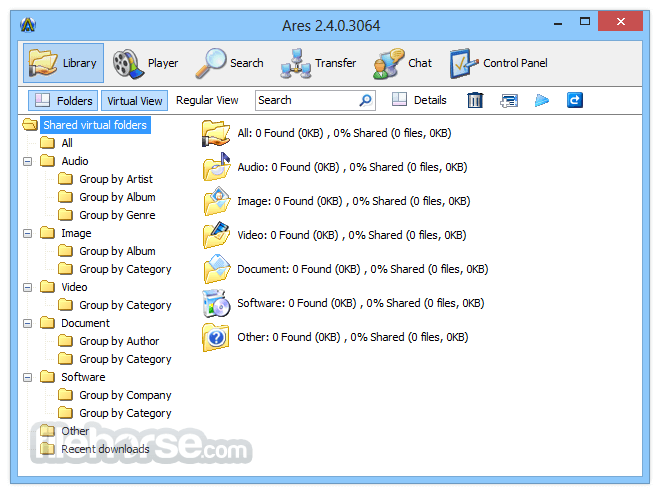Click the Document summary folder icon
Viewport: 659px width, 494px height.
[216, 269]
